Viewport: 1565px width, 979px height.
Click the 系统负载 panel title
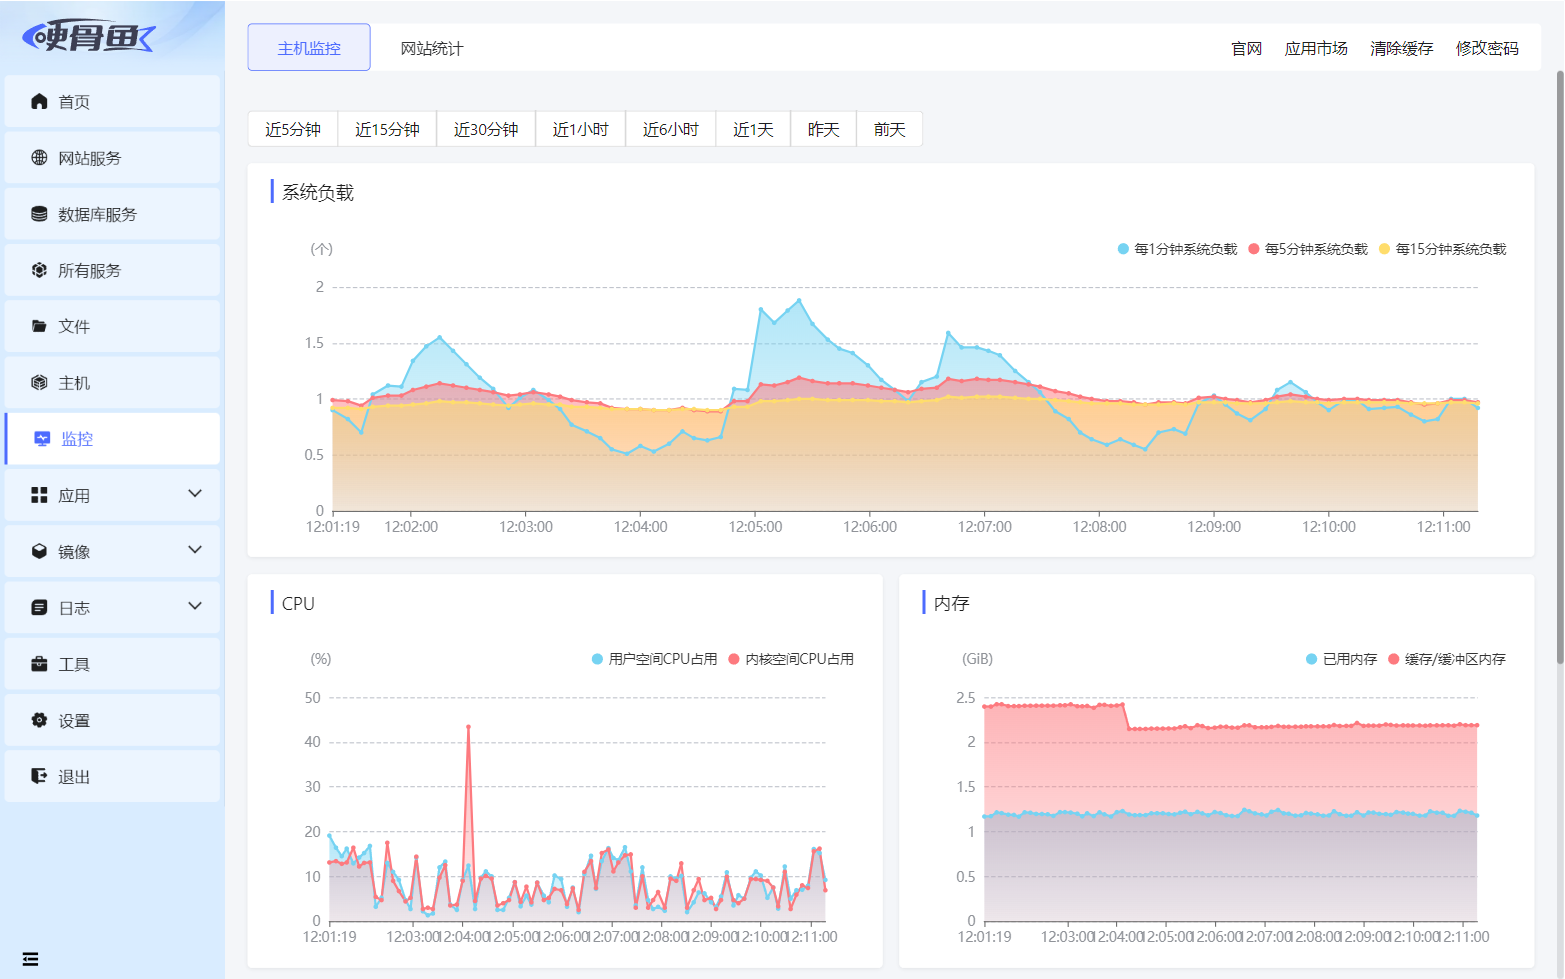318,192
